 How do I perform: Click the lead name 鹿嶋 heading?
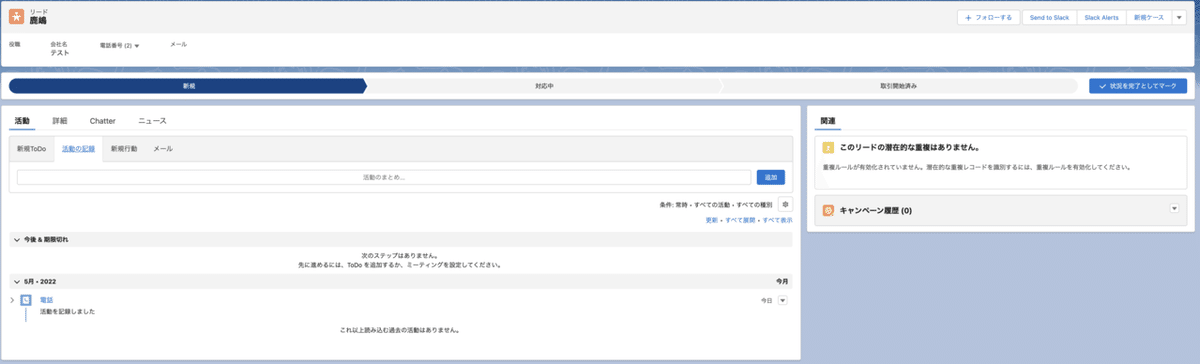[38, 21]
